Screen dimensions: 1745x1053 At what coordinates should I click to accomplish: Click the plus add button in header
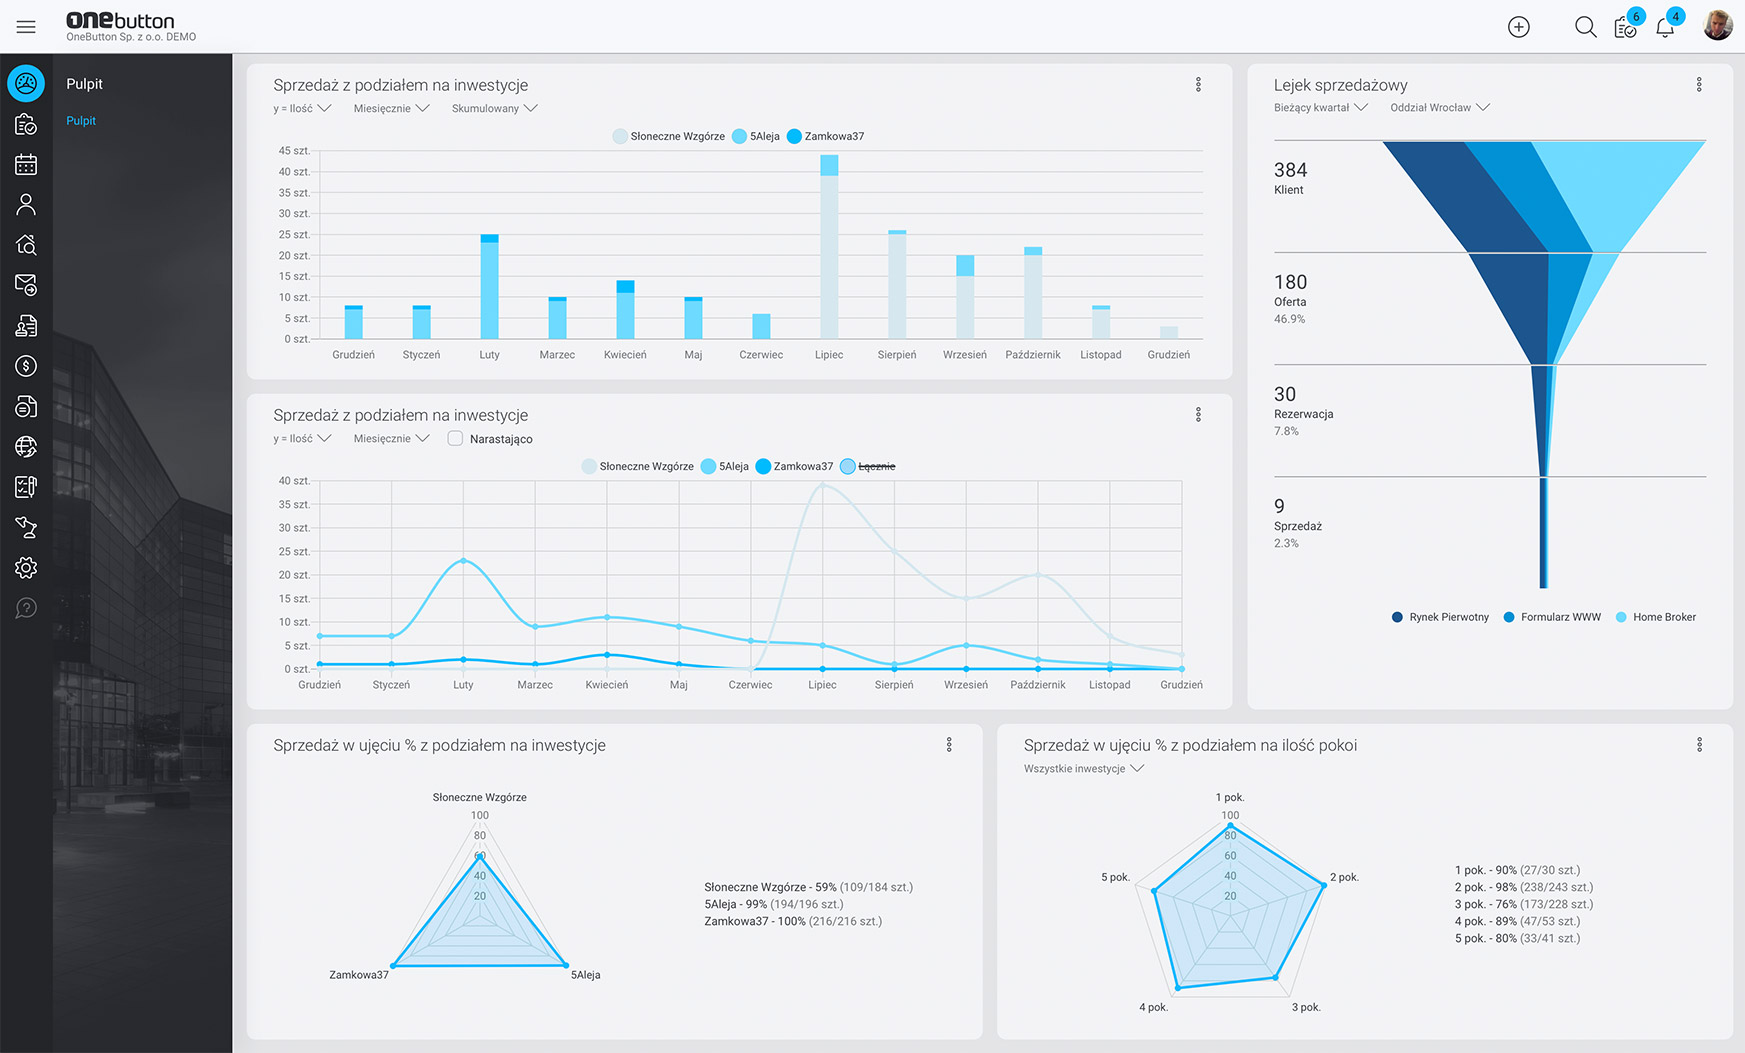tap(1518, 27)
